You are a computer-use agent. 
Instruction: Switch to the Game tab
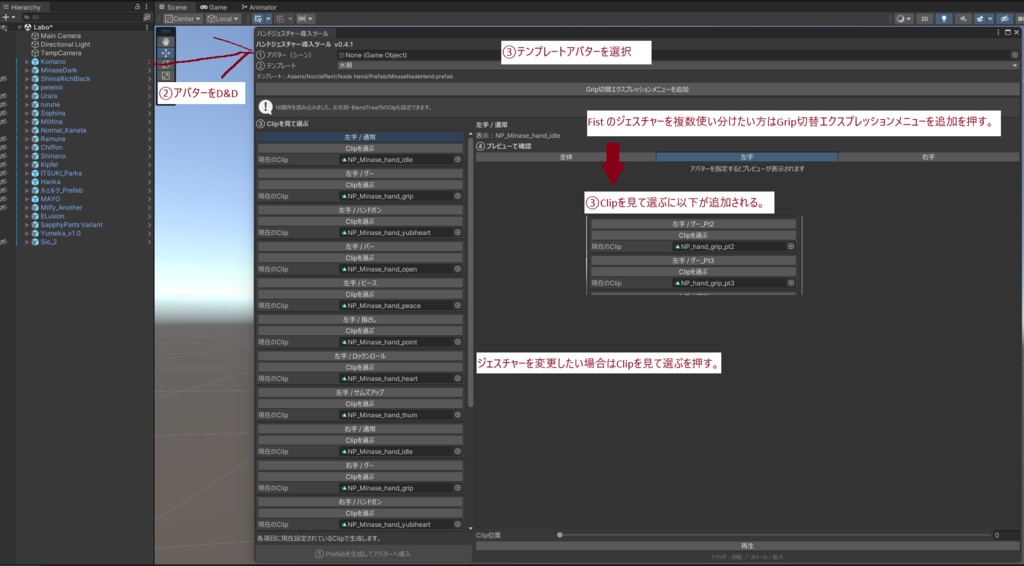(x=214, y=7)
